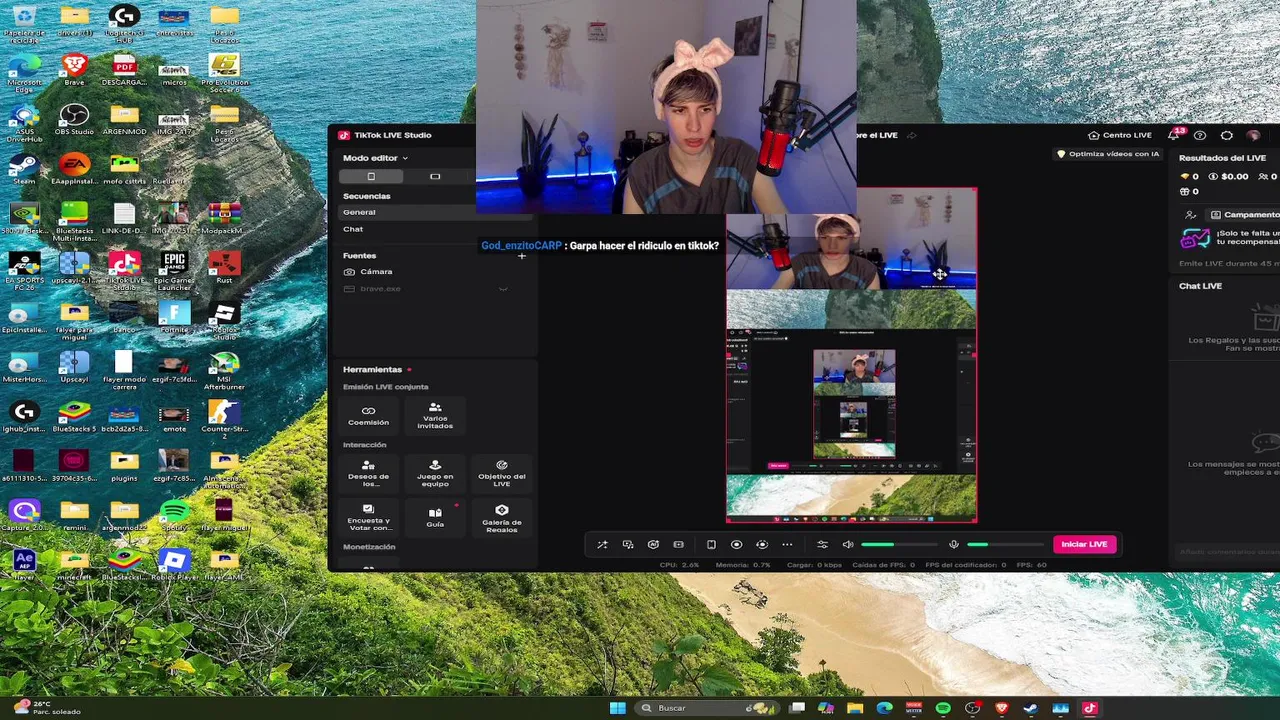Select the brave.exe source row
This screenshot has height=720, width=1280.
click(x=434, y=289)
